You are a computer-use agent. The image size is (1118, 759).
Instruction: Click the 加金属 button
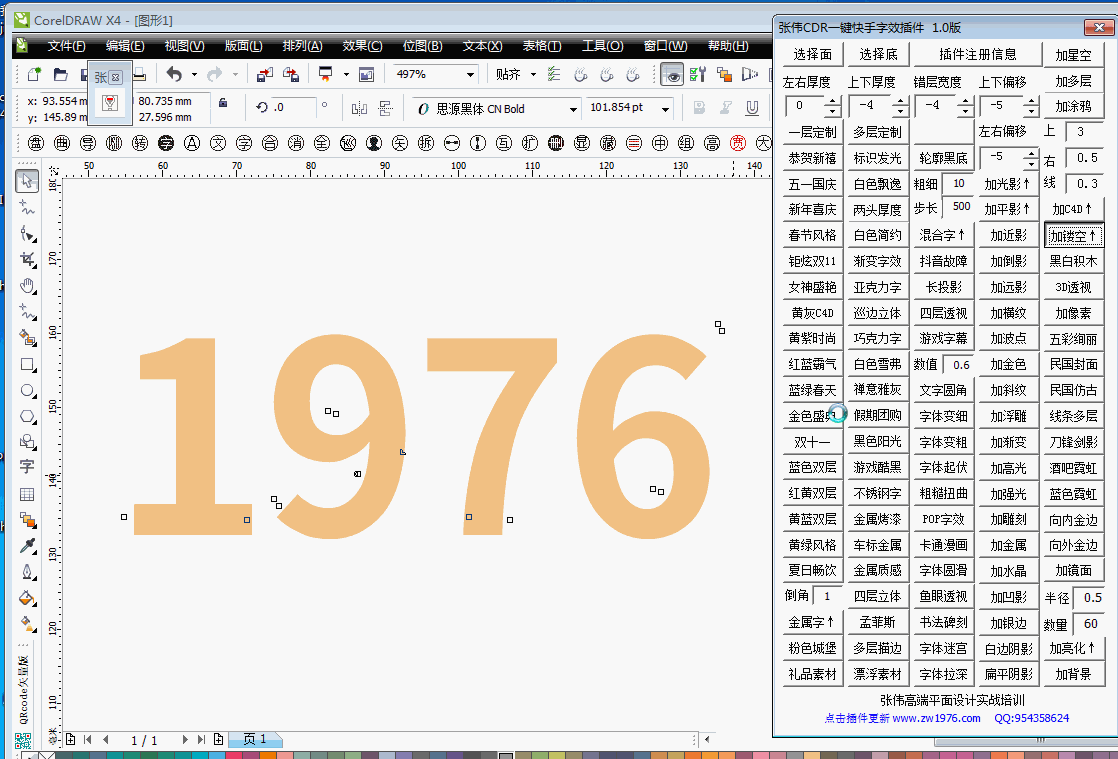point(1008,545)
